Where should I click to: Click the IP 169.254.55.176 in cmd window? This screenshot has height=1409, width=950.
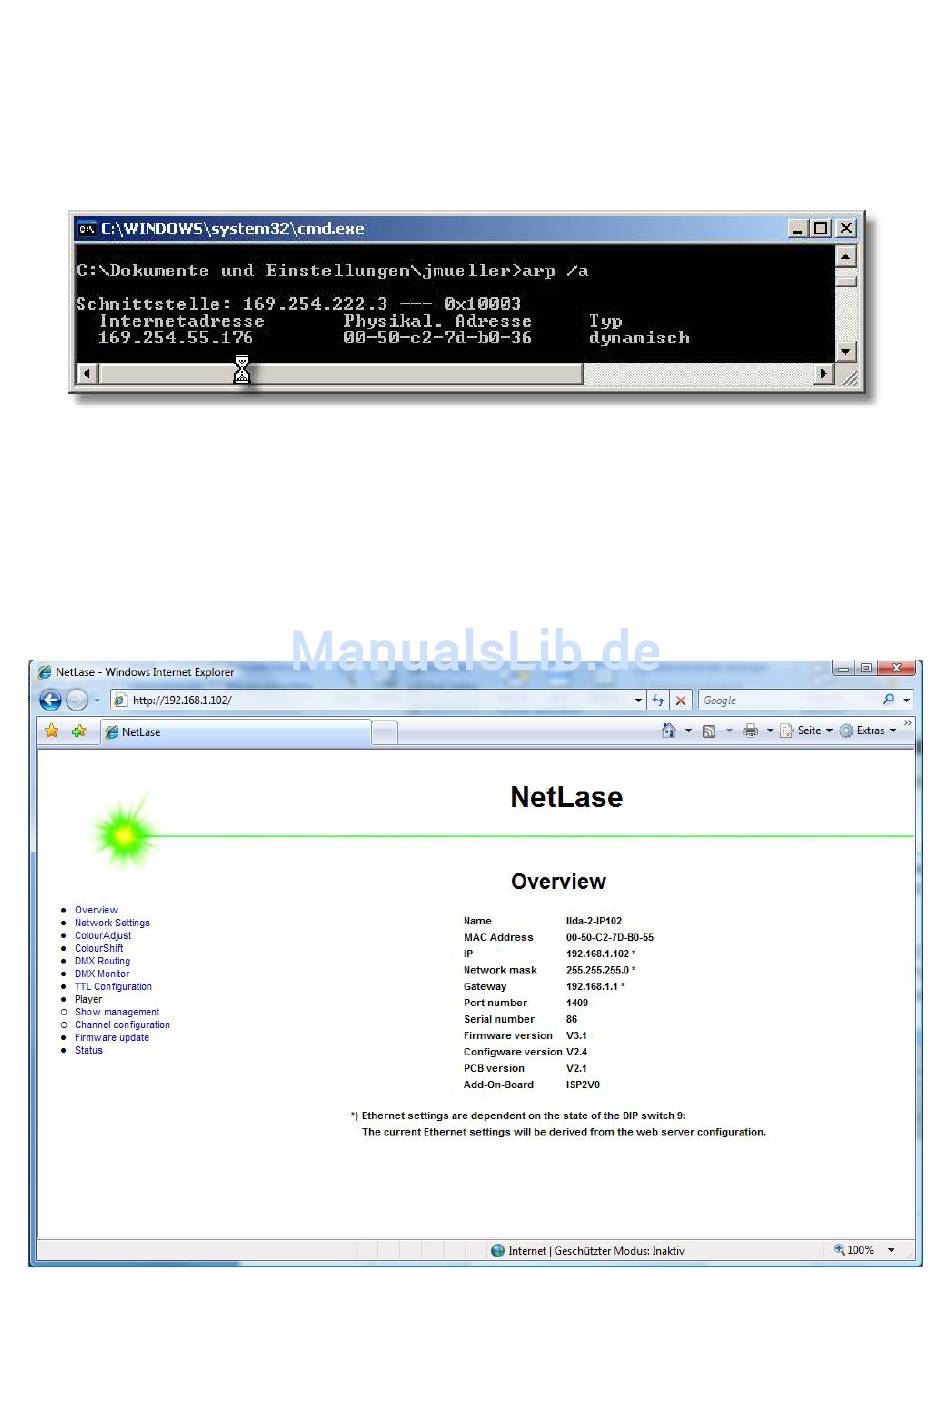[x=175, y=338]
